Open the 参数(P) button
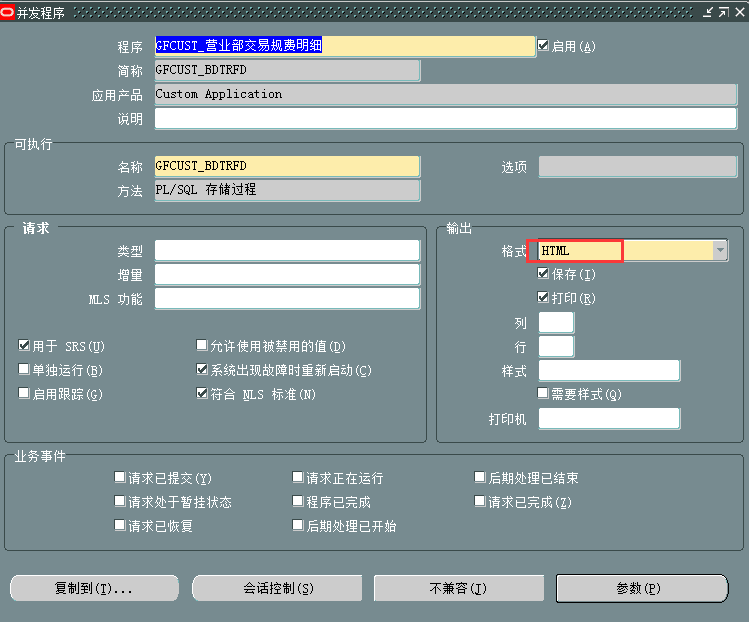Screen dimensions: 749x622 click(x=641, y=588)
